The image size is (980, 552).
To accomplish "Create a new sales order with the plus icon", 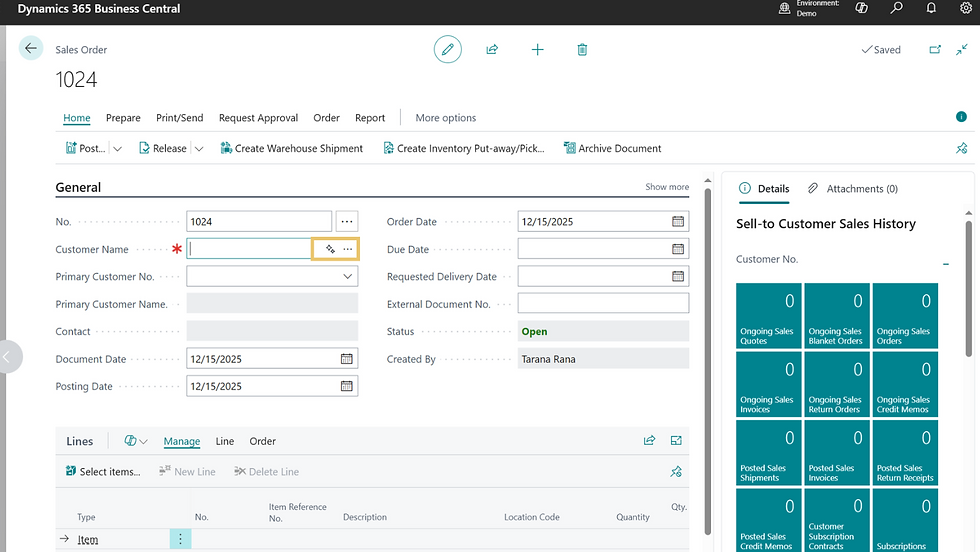I will pos(538,49).
